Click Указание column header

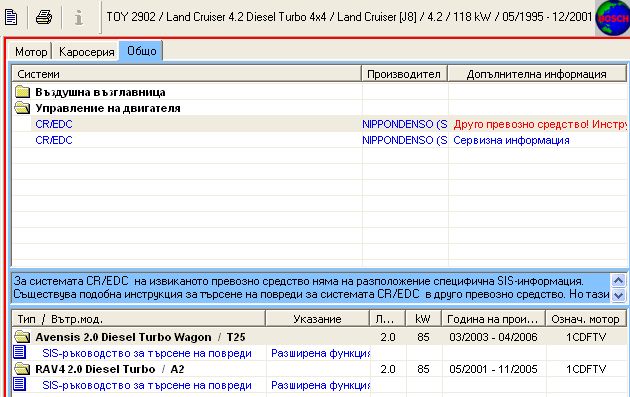click(x=317, y=319)
